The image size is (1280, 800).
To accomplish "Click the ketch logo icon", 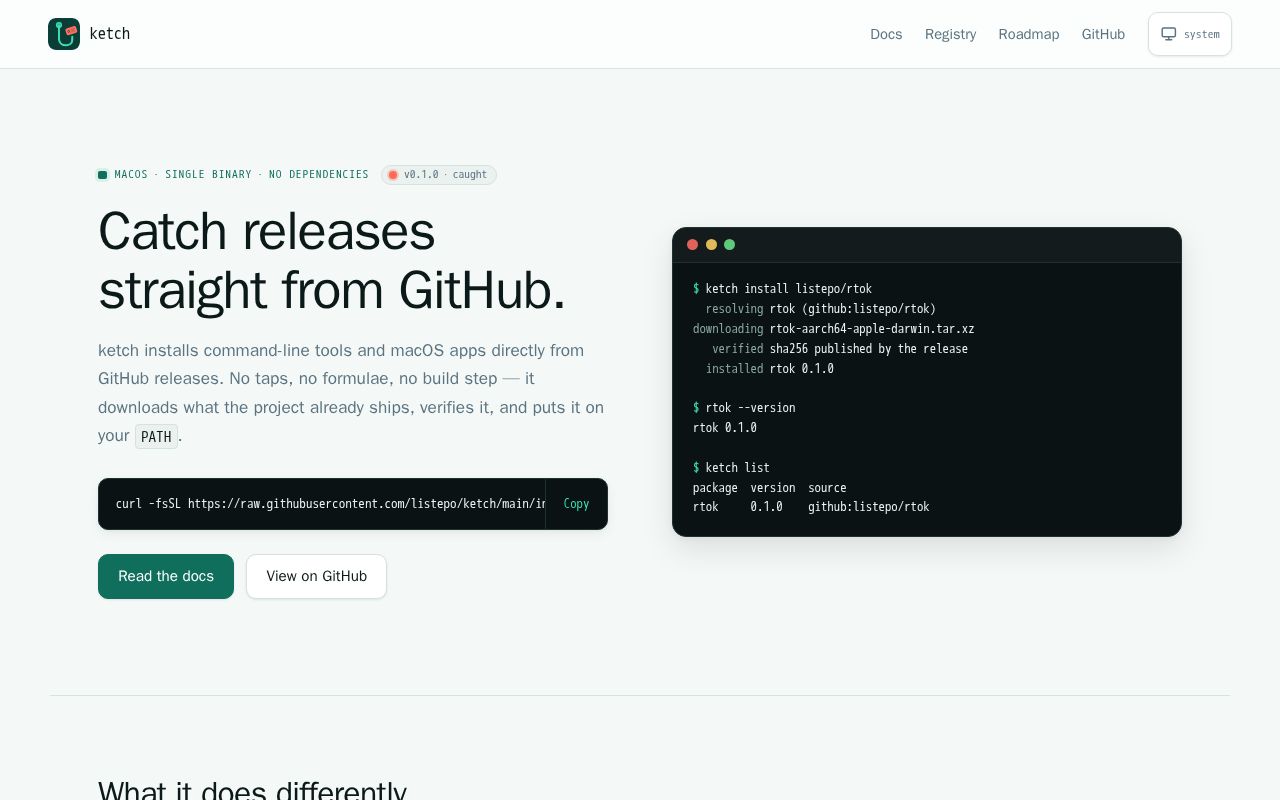I will (x=64, y=34).
